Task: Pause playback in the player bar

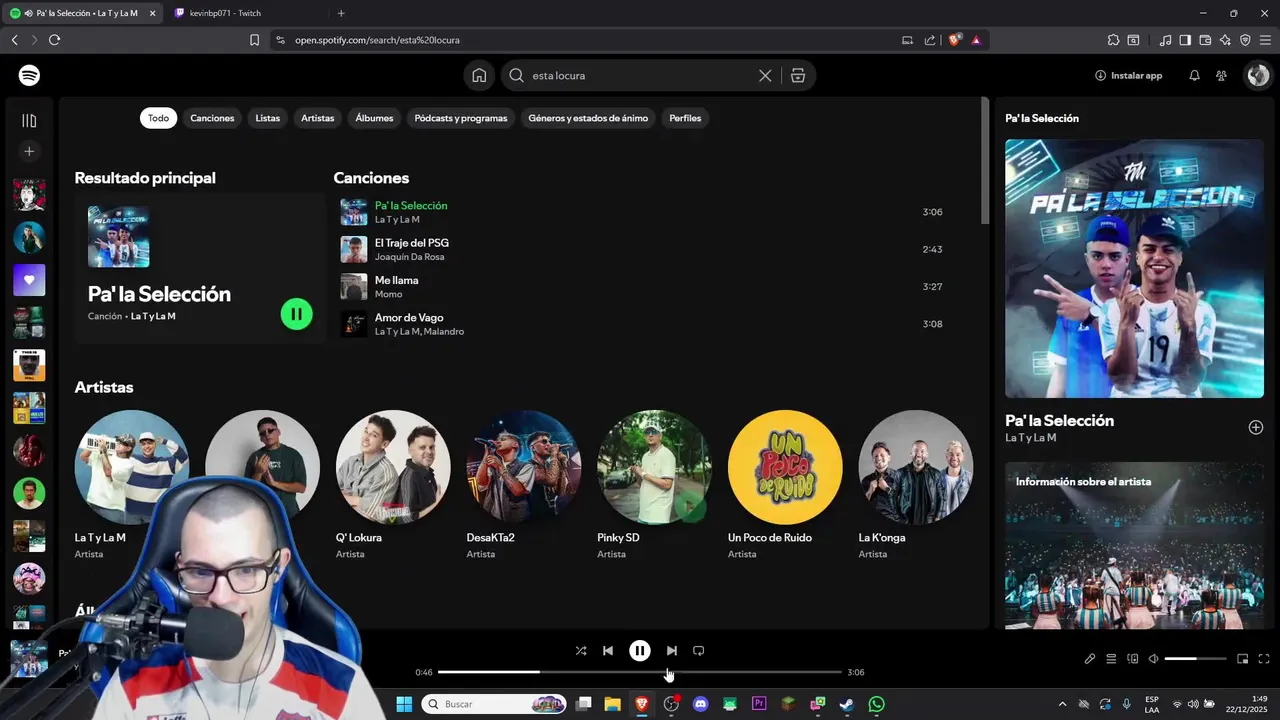Action: [x=640, y=651]
